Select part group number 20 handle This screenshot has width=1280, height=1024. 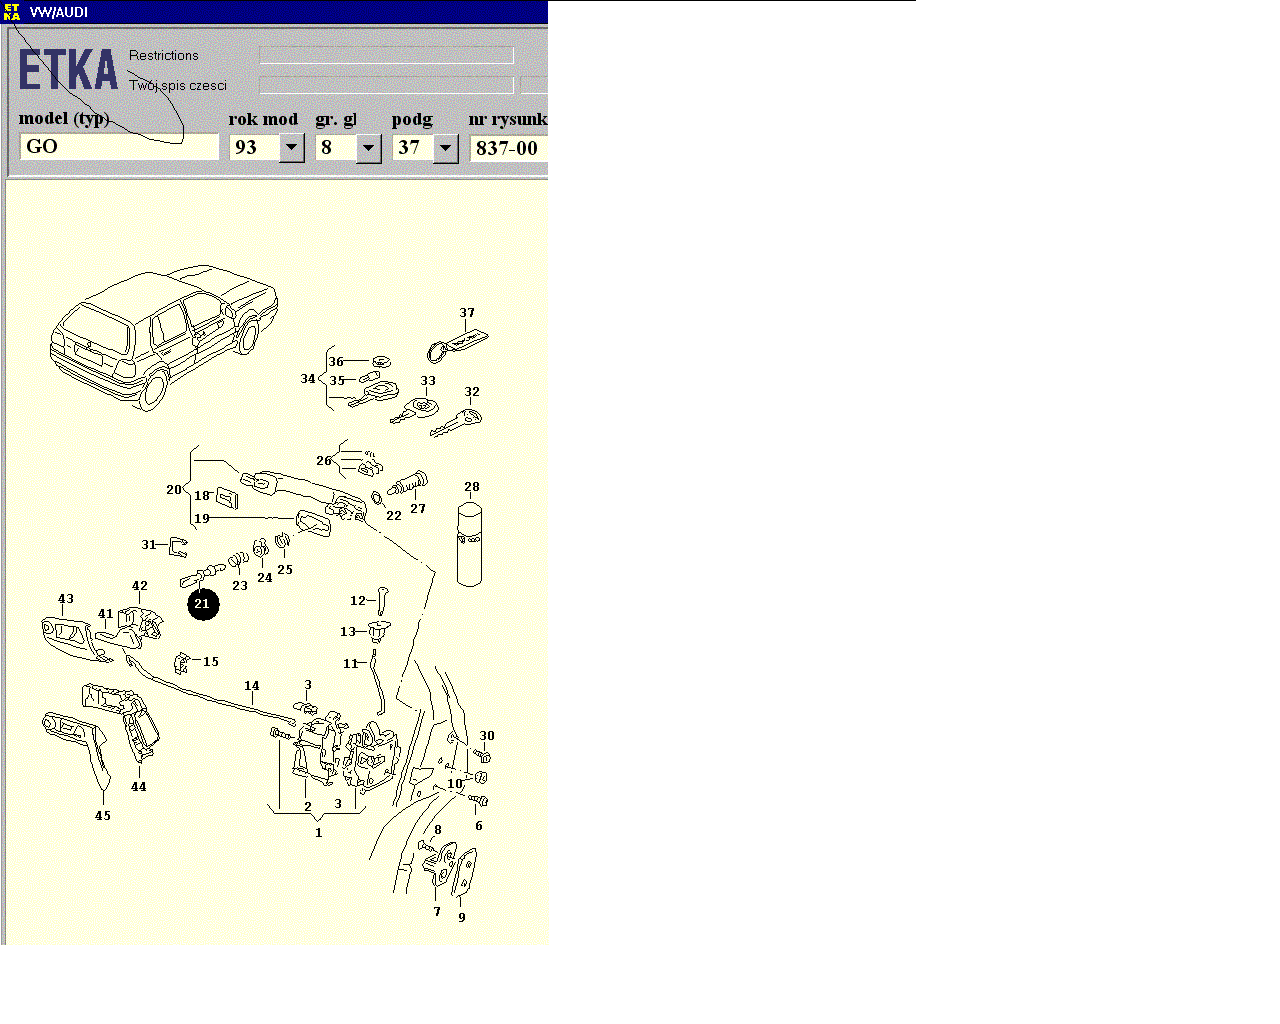(174, 490)
